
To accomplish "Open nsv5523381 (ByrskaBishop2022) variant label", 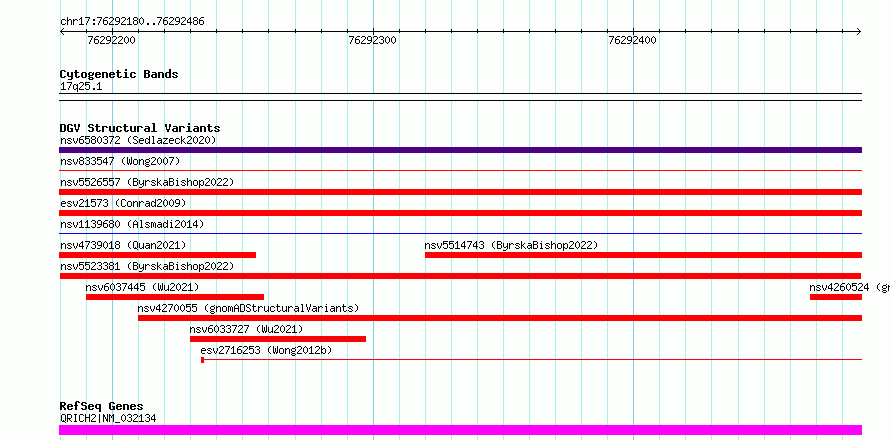I will click(147, 266).
